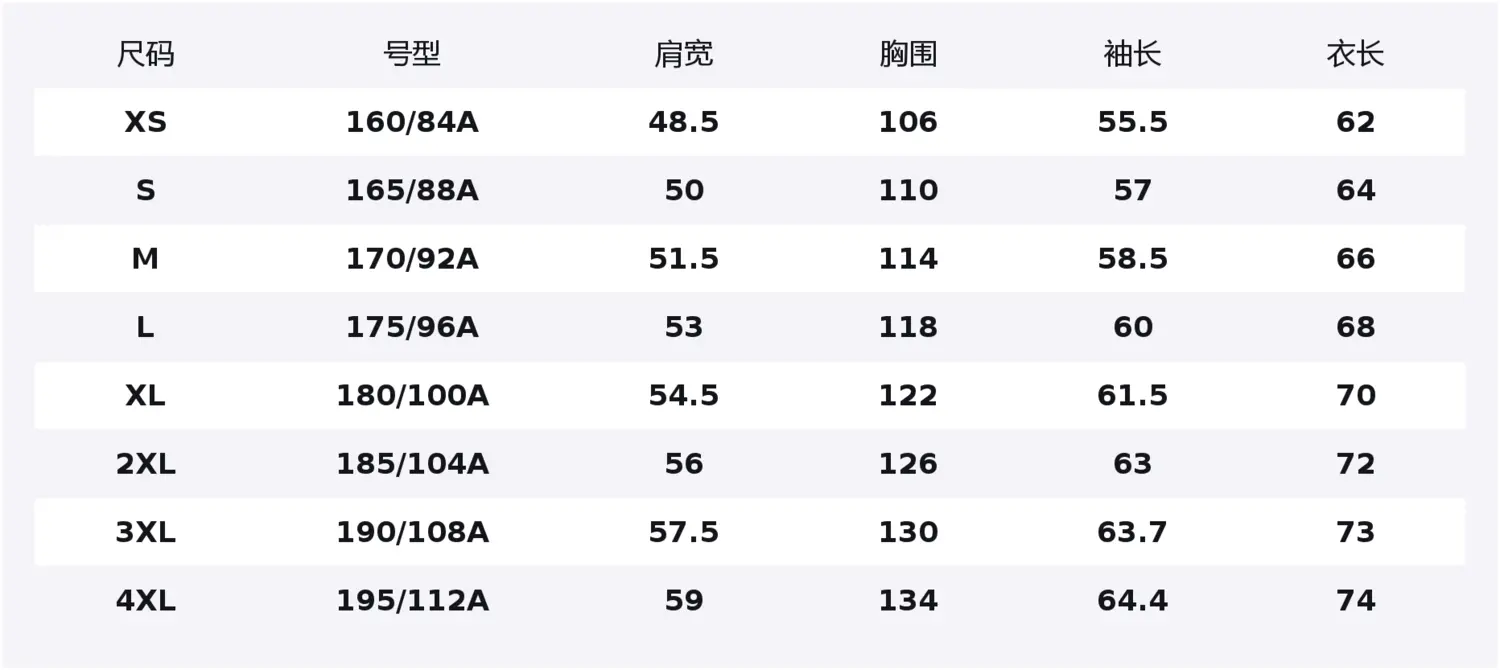Select the 肩宽 column header
This screenshot has width=1500, height=670.
coord(684,54)
